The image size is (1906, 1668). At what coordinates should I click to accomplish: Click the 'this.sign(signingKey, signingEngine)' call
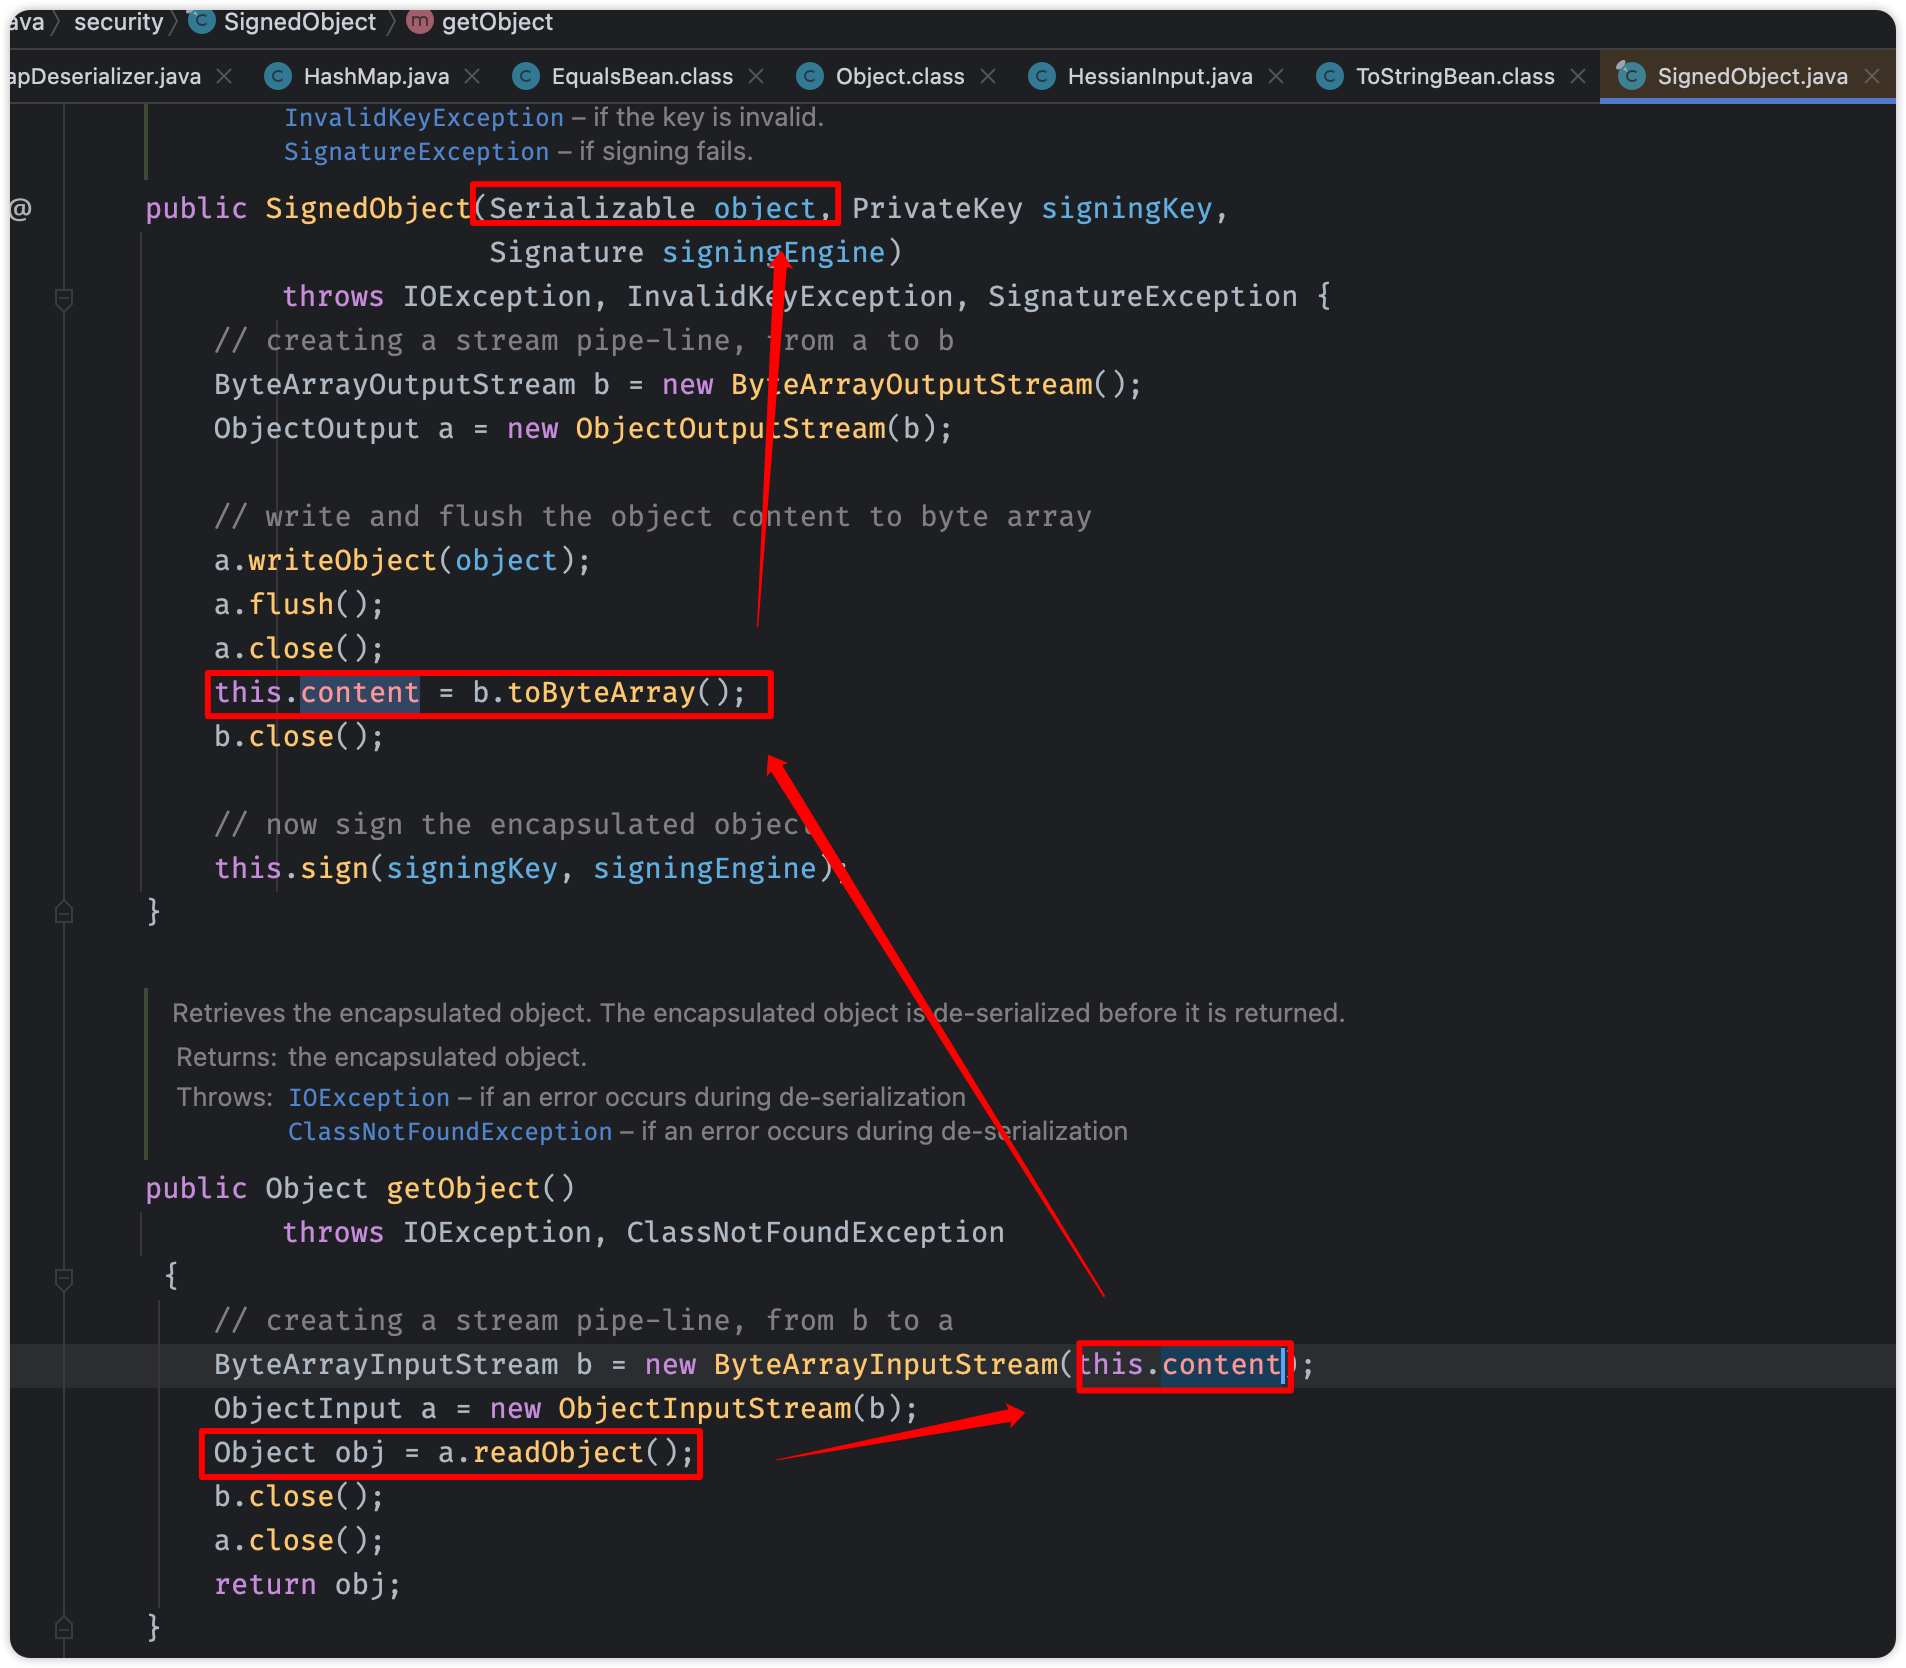pyautogui.click(x=524, y=868)
